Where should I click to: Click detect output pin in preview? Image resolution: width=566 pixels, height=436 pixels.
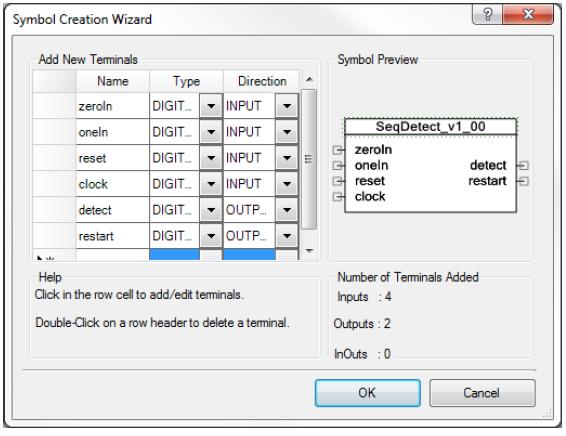pos(523,165)
